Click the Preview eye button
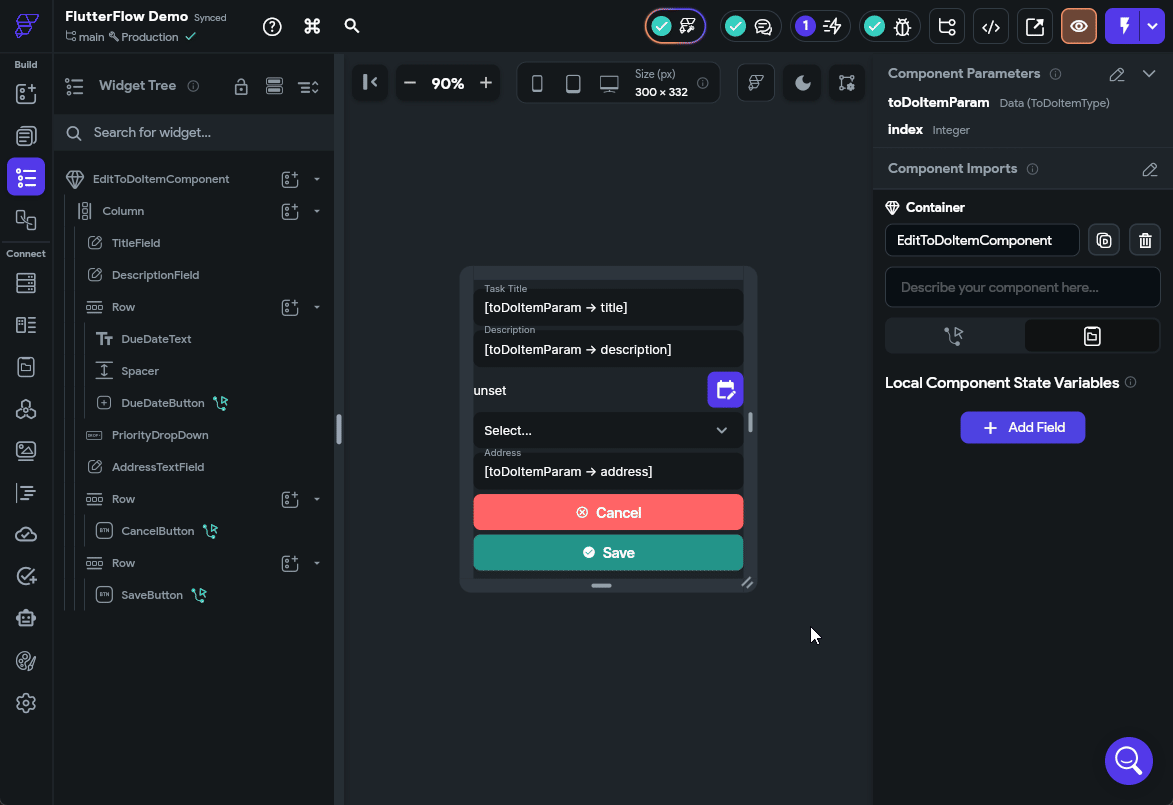The image size is (1173, 805). pyautogui.click(x=1079, y=27)
